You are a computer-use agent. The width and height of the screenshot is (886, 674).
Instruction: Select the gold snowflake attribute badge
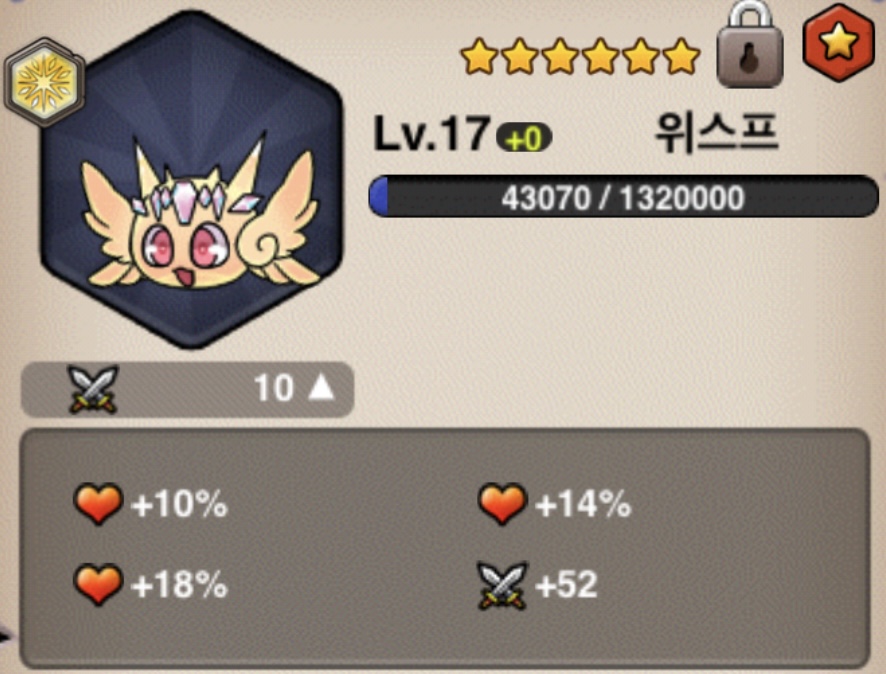45,82
